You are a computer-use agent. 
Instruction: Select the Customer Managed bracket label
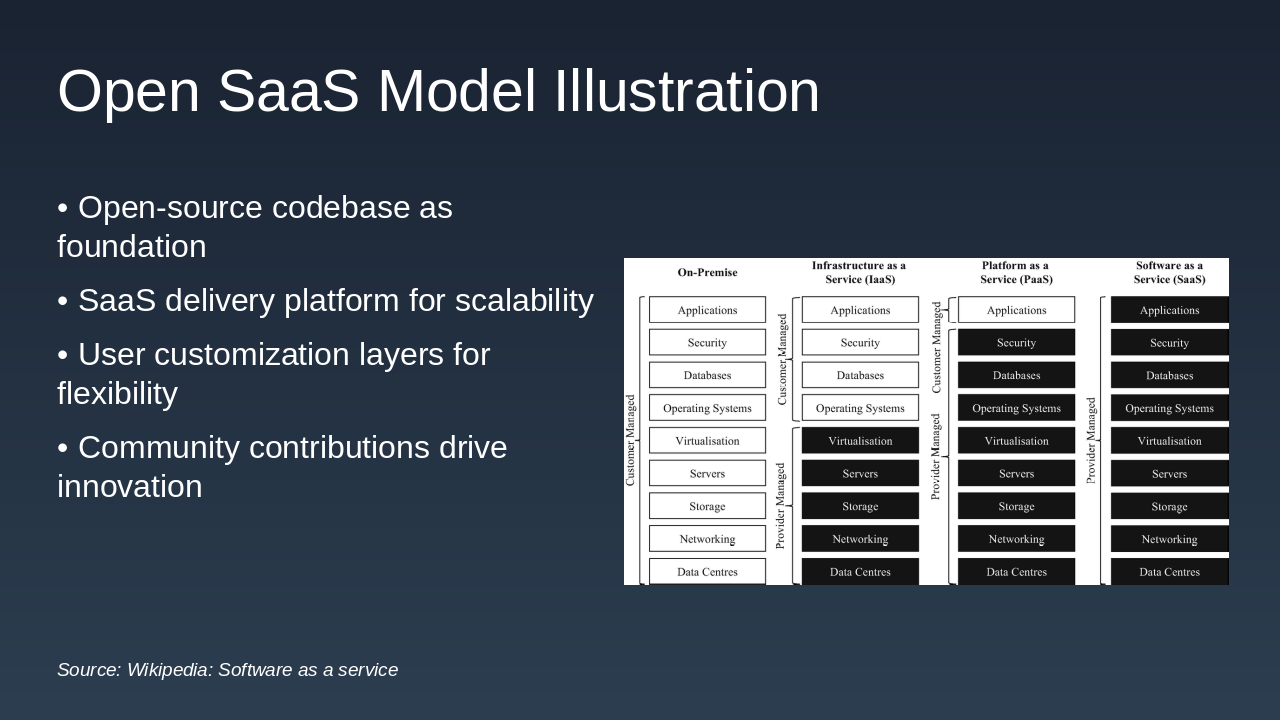[x=631, y=440]
